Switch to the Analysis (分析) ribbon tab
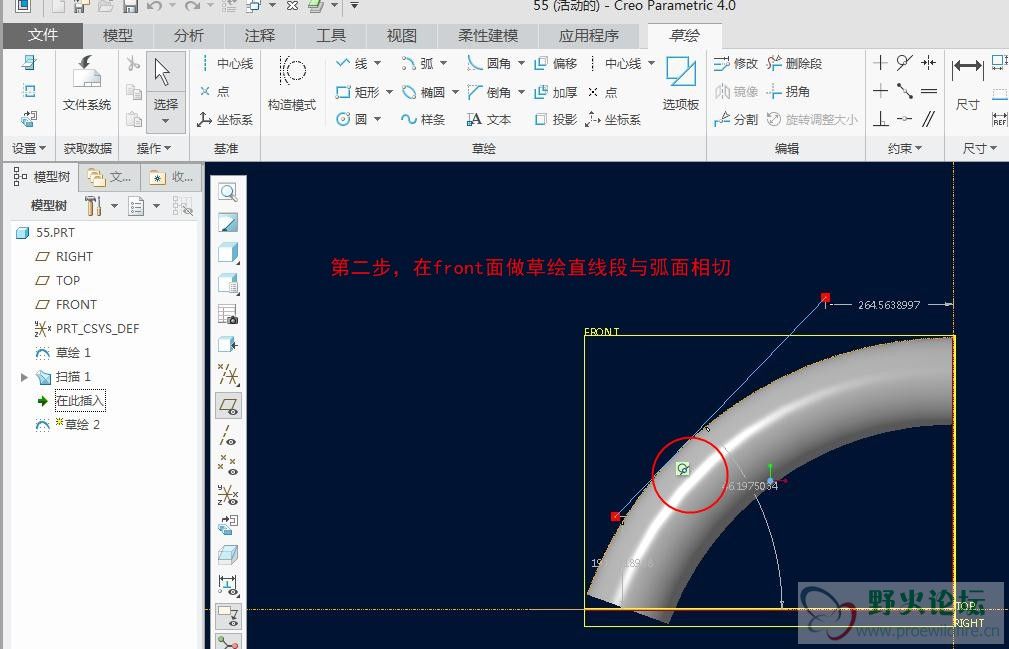Screen dimensions: 1009x649 (189, 35)
